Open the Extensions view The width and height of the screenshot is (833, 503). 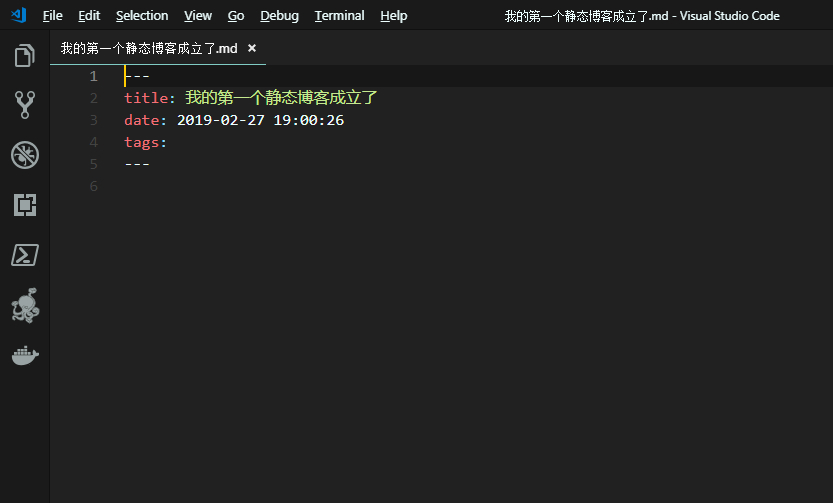tap(24, 204)
